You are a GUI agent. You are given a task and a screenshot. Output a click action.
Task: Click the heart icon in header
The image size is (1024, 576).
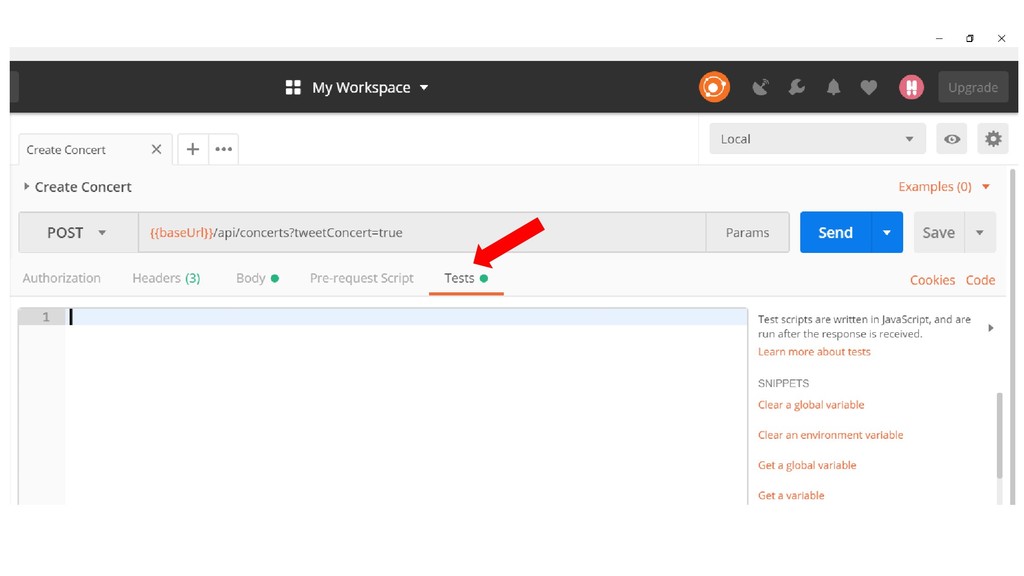click(x=869, y=87)
